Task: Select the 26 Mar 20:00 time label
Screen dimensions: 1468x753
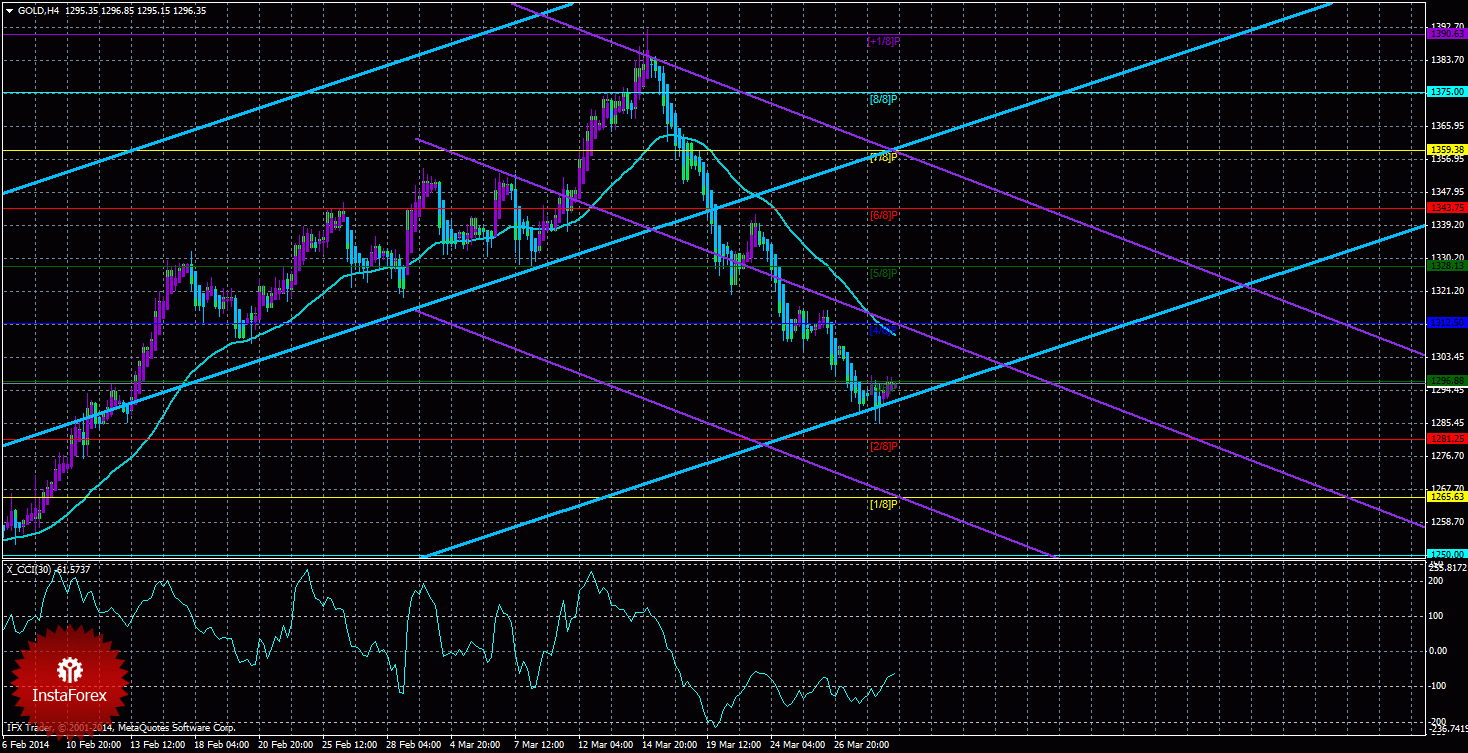Action: [863, 745]
